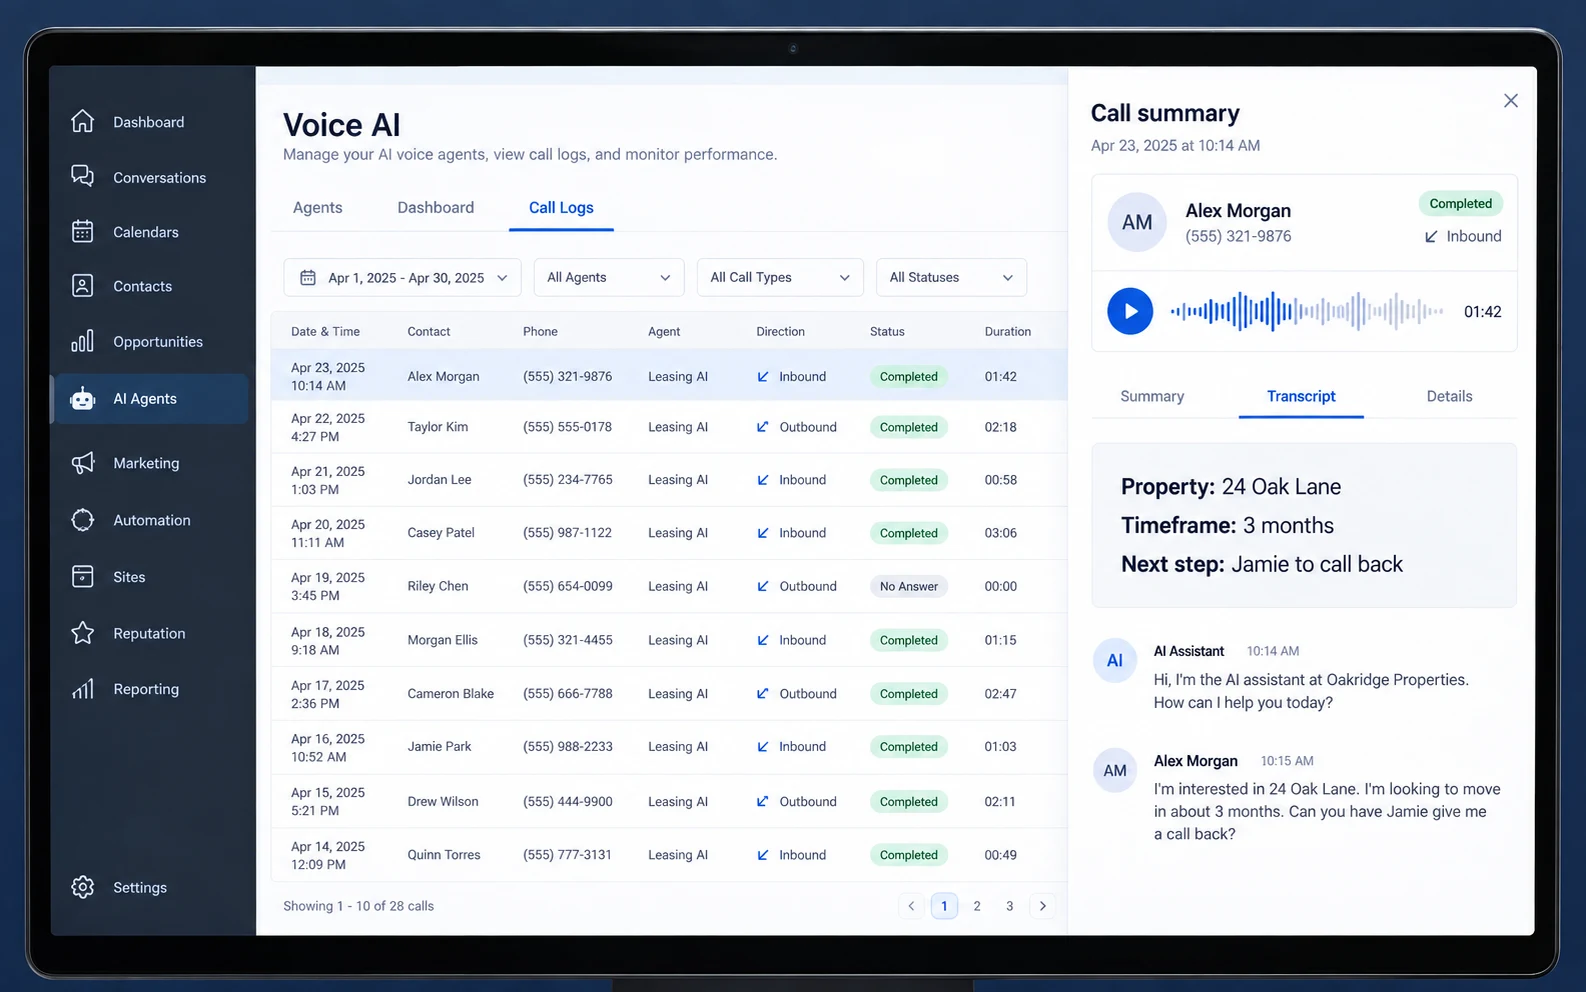Image resolution: width=1586 pixels, height=992 pixels.
Task: Open Conversations chat bubble icon
Action: click(83, 176)
